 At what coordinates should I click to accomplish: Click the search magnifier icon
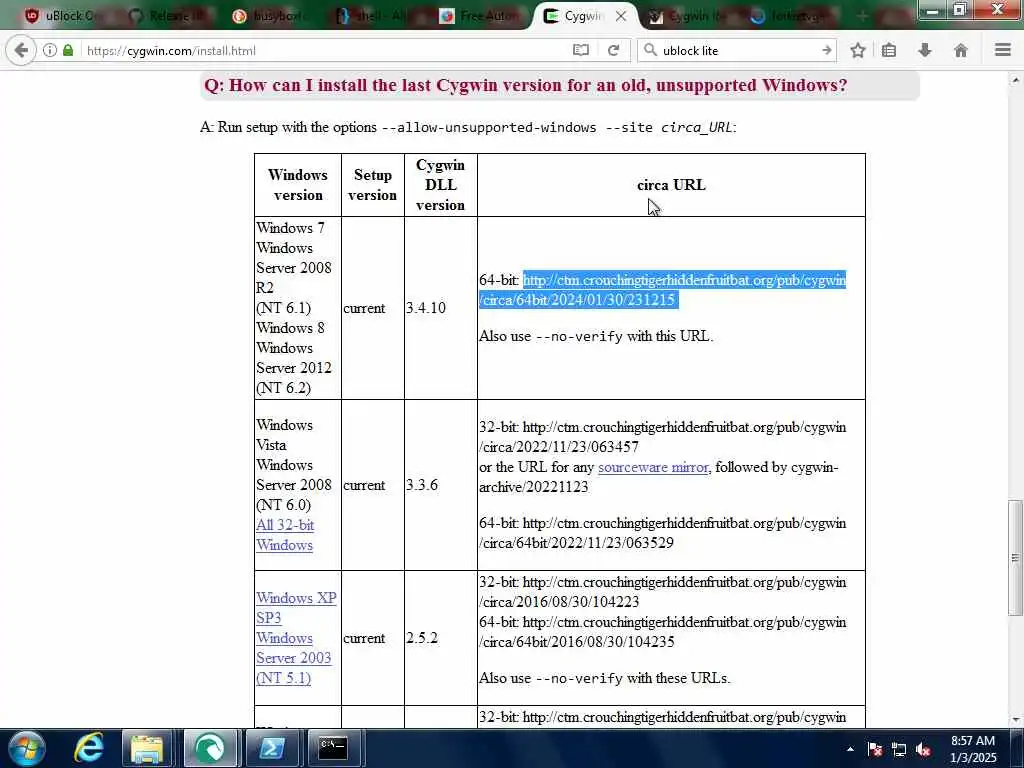[x=650, y=50]
